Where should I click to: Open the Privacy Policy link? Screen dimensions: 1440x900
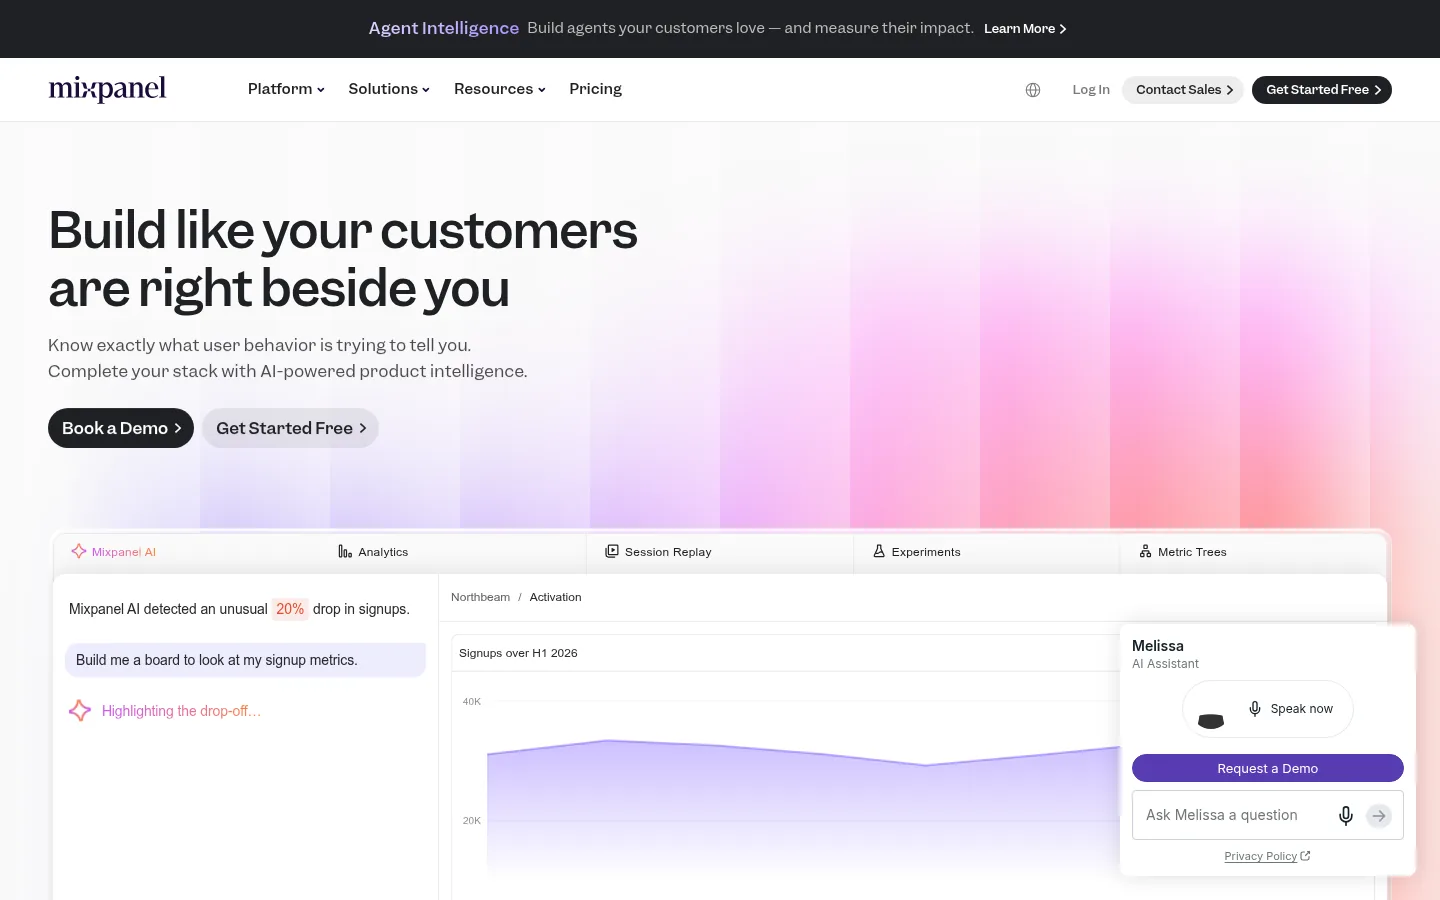click(1267, 856)
